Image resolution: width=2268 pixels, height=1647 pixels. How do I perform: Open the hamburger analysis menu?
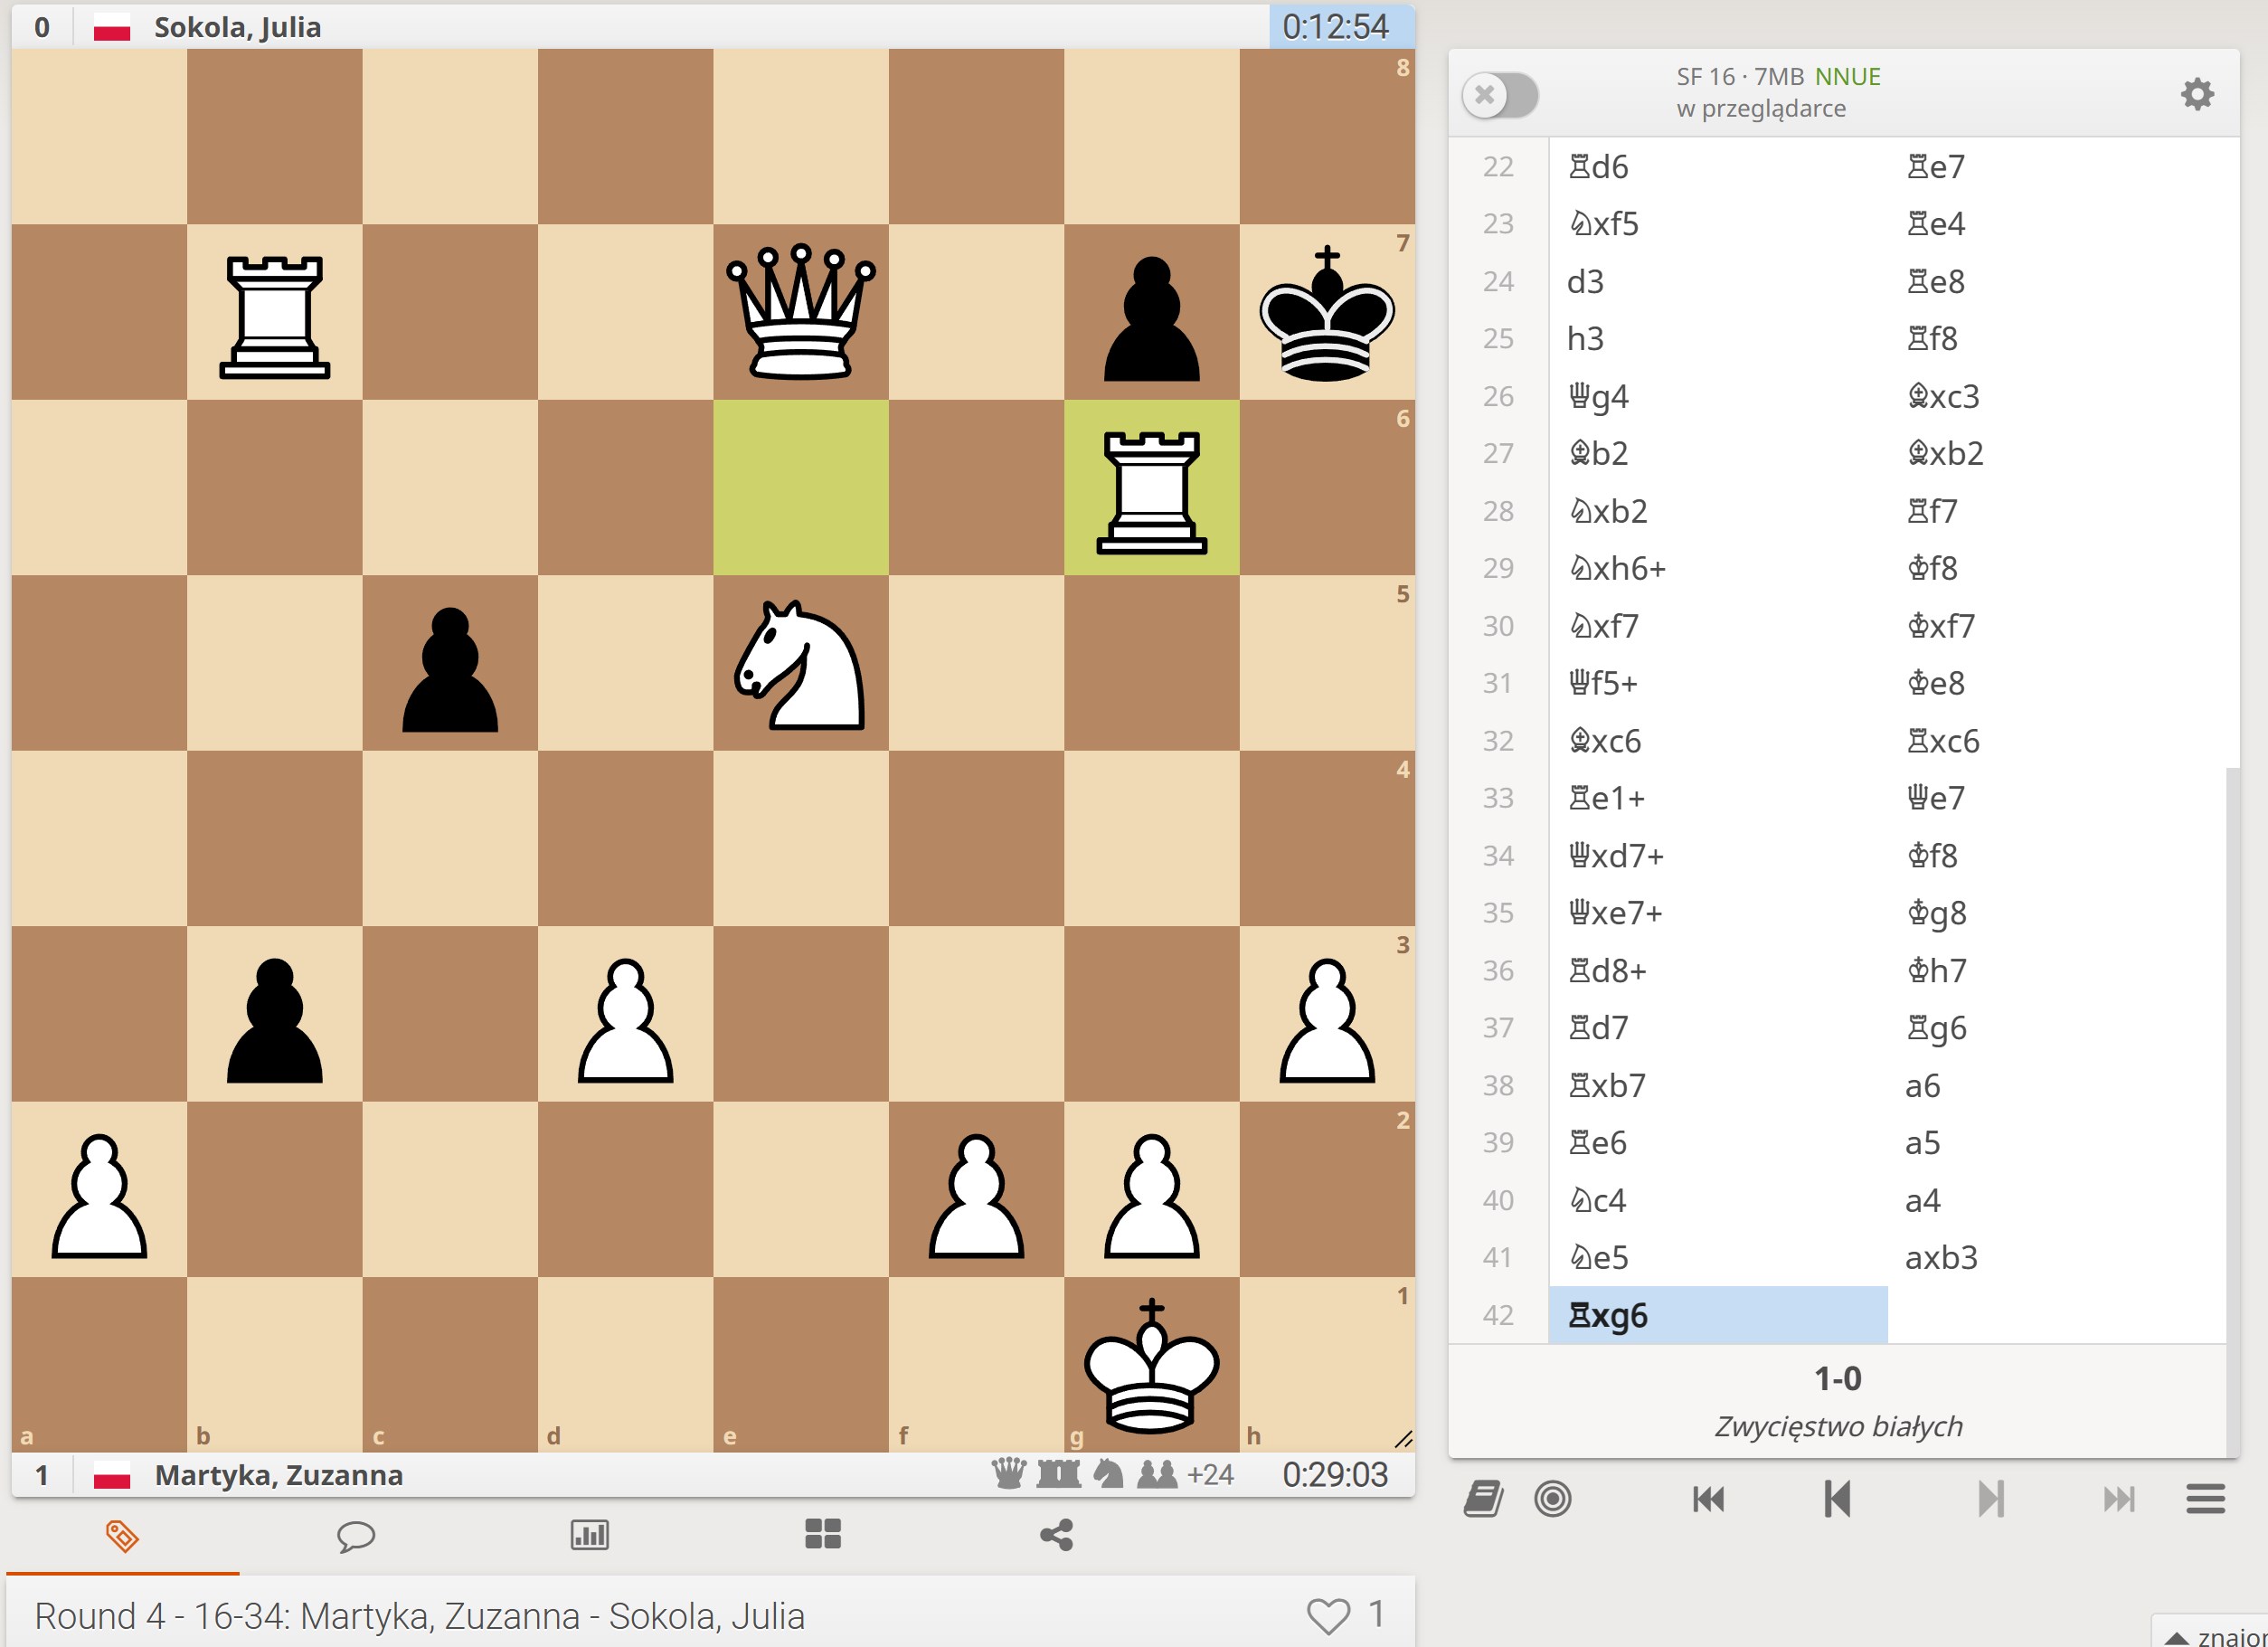click(2205, 1498)
